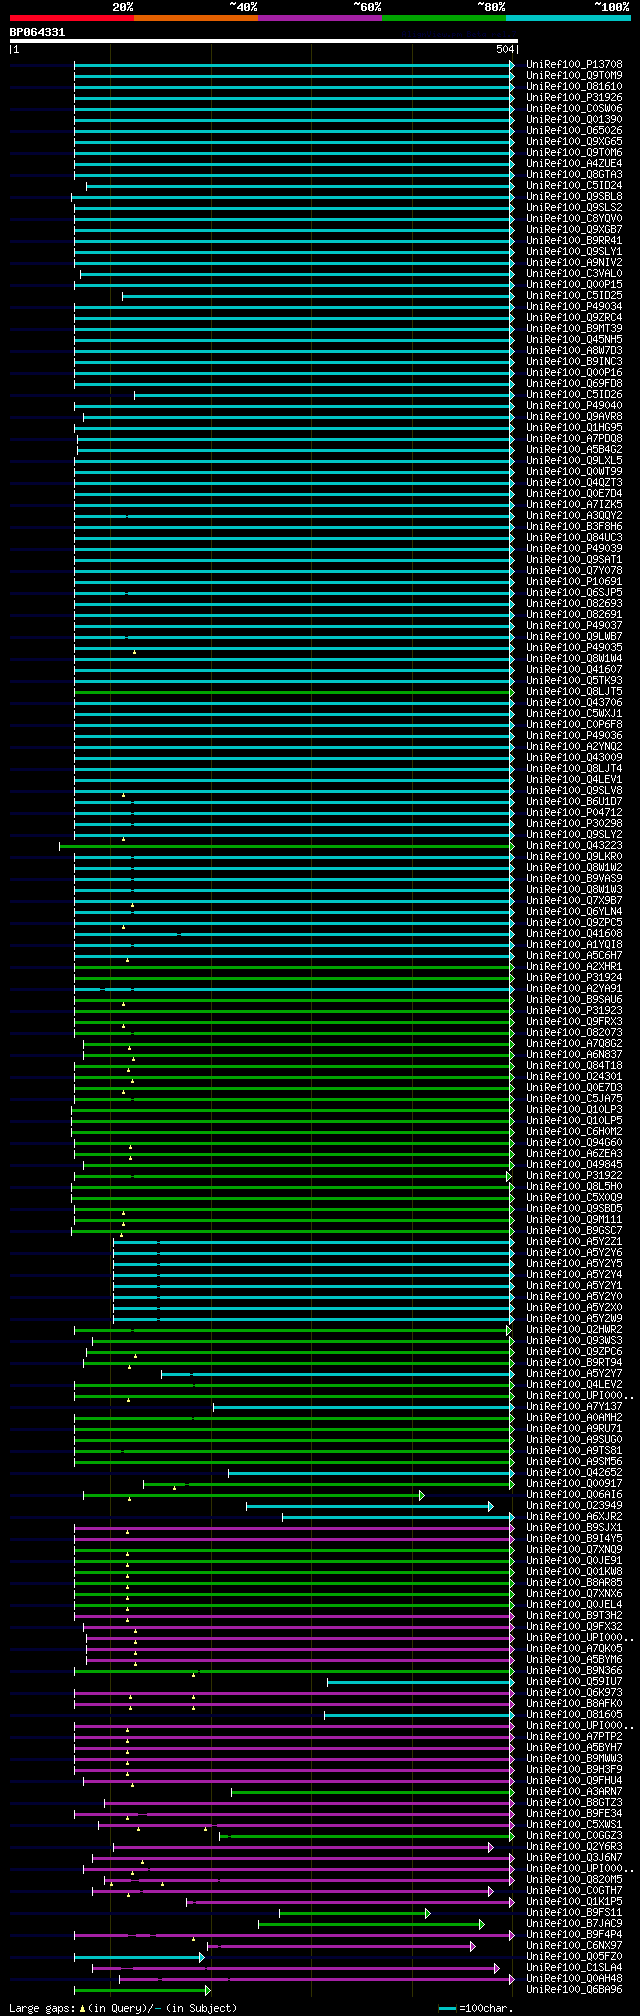The width and height of the screenshot is (640, 2016).
Task: Select label UniRef100_C5ID25
Action: (574, 296)
